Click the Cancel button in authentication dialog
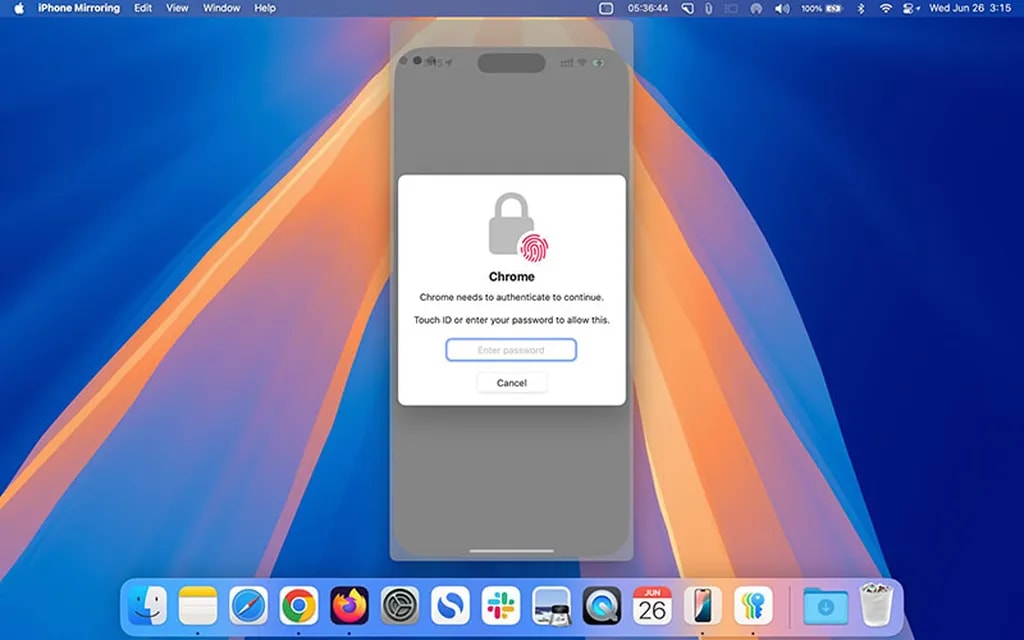 coord(511,383)
